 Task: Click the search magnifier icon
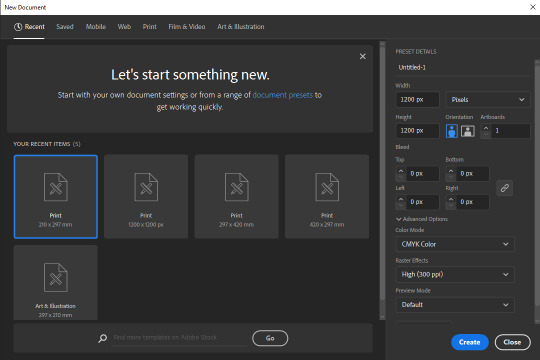coord(102,338)
